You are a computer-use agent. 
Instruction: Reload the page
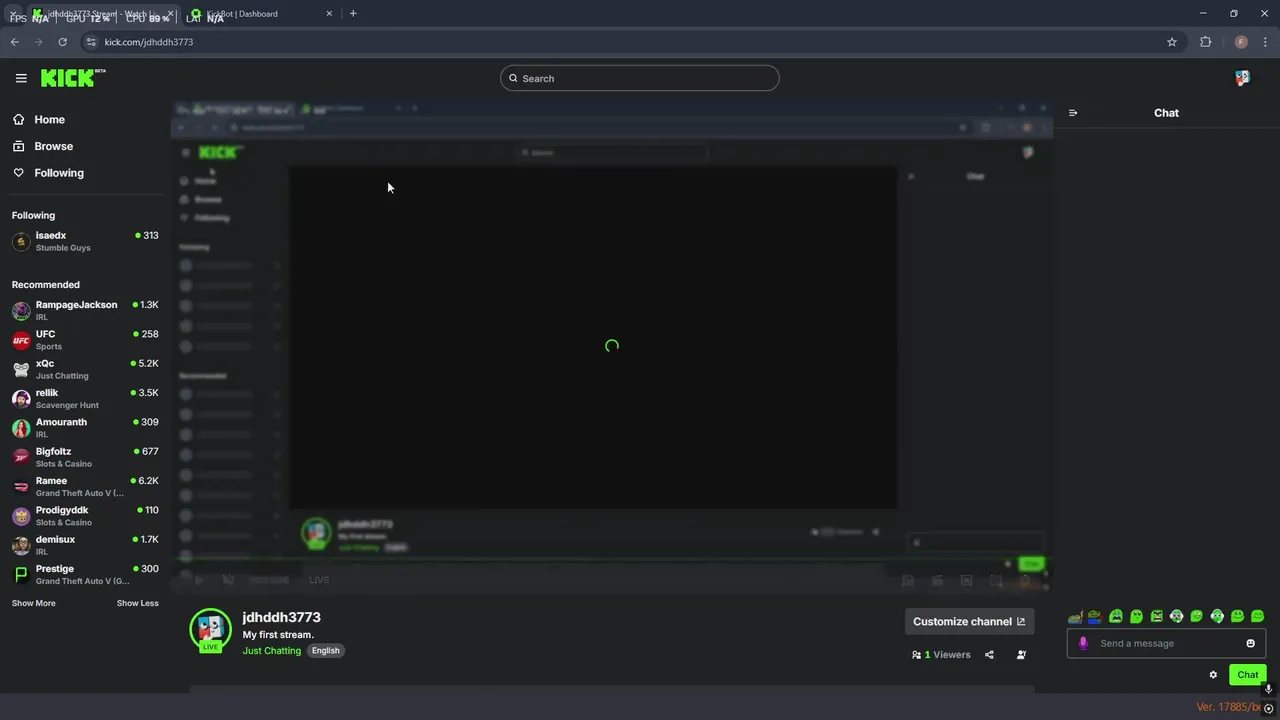[62, 42]
